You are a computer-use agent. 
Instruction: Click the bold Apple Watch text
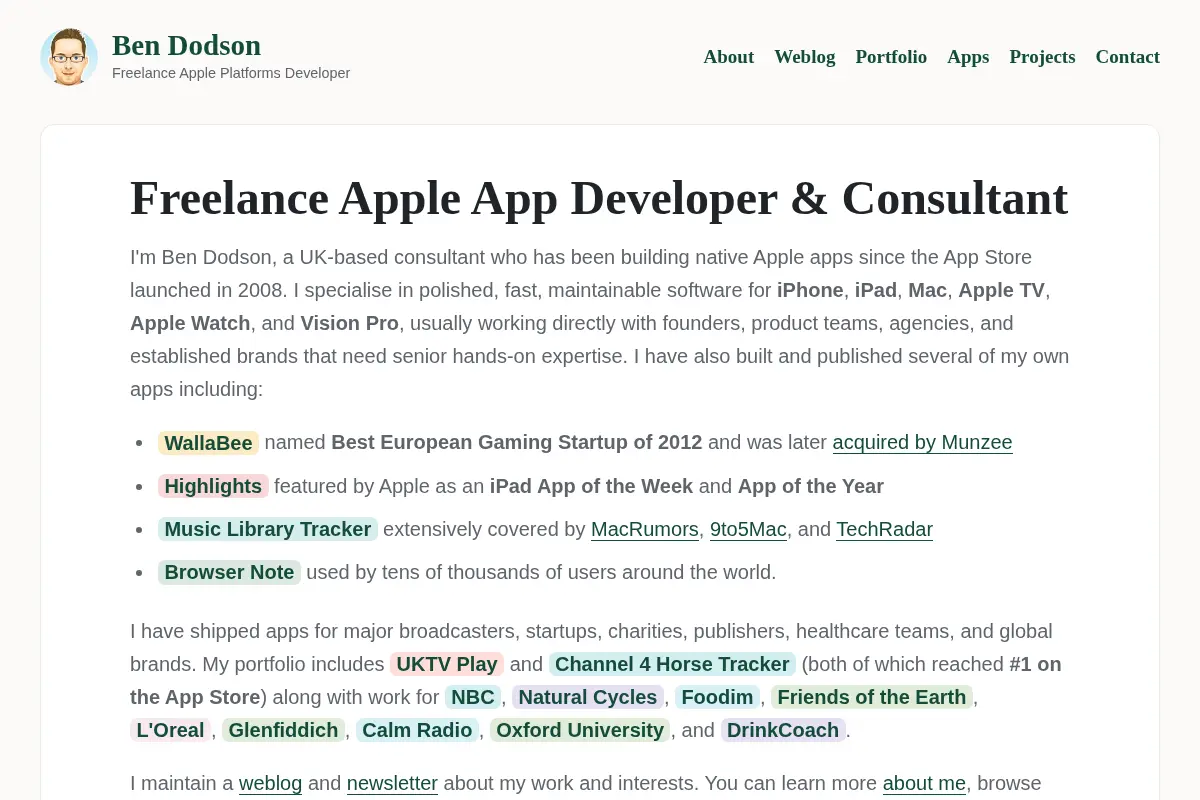[x=190, y=323]
